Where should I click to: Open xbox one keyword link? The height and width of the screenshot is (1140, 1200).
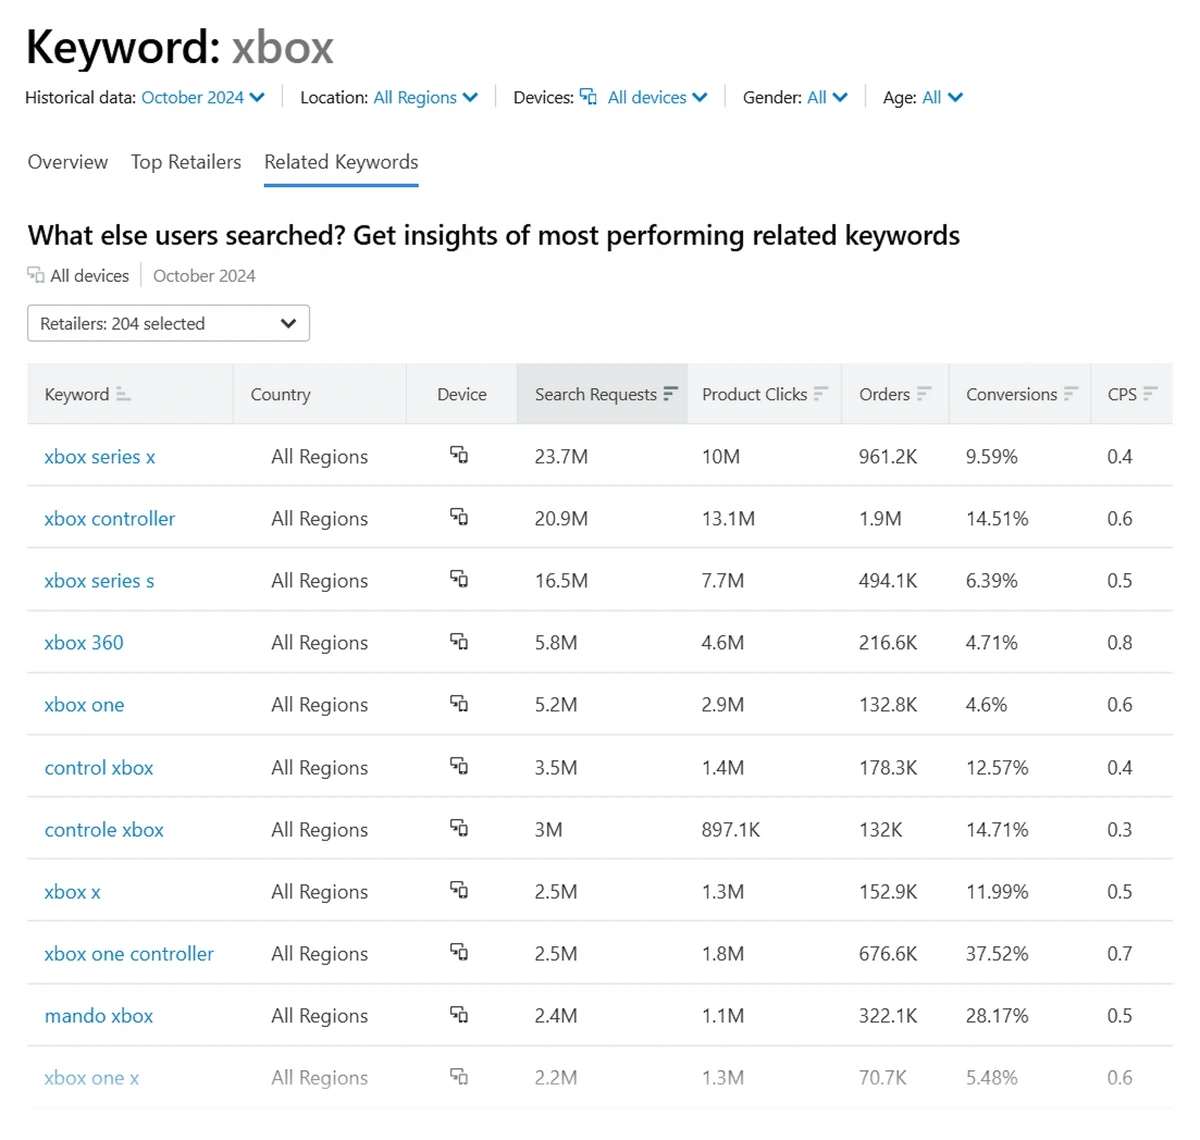click(84, 705)
